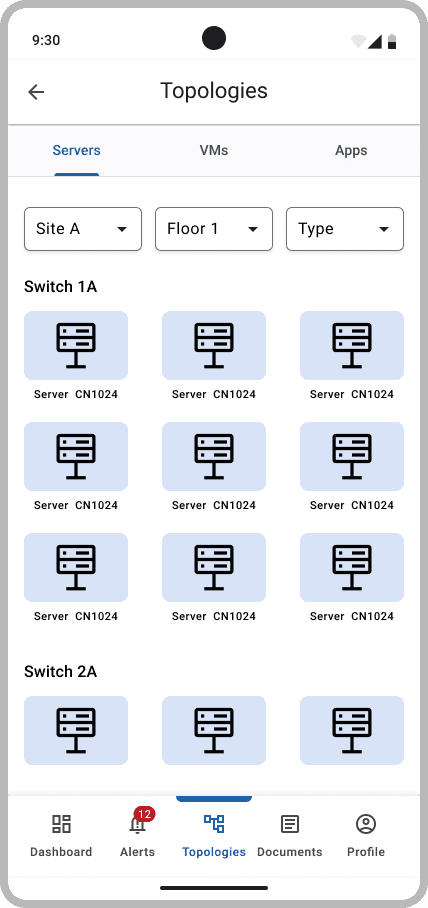428x908 pixels.
Task: Expand the Floor 1 dropdown
Action: click(x=214, y=229)
